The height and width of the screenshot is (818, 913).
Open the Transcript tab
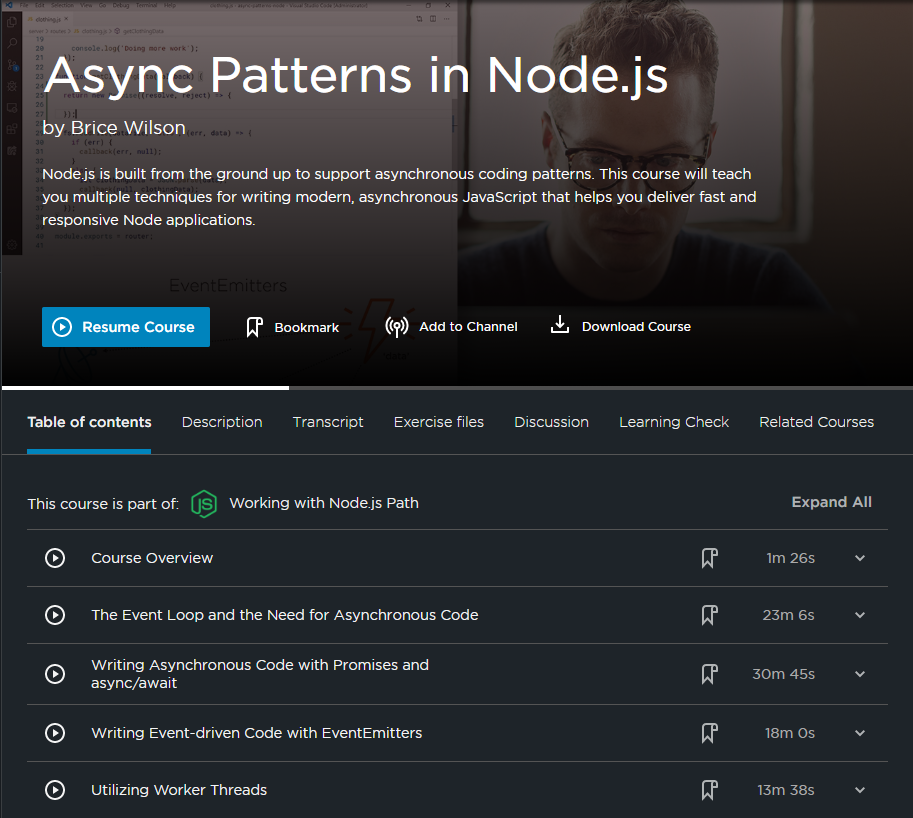point(328,422)
